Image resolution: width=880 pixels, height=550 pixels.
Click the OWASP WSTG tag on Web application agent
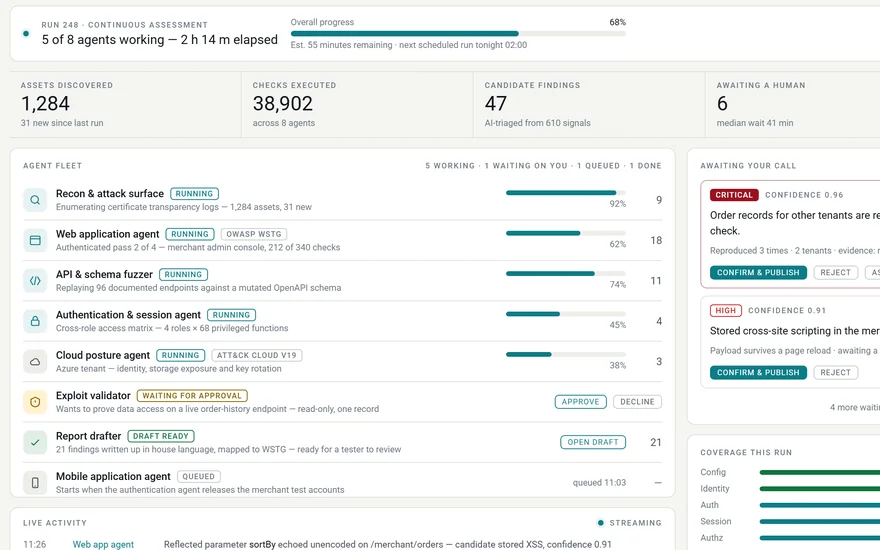coord(254,234)
